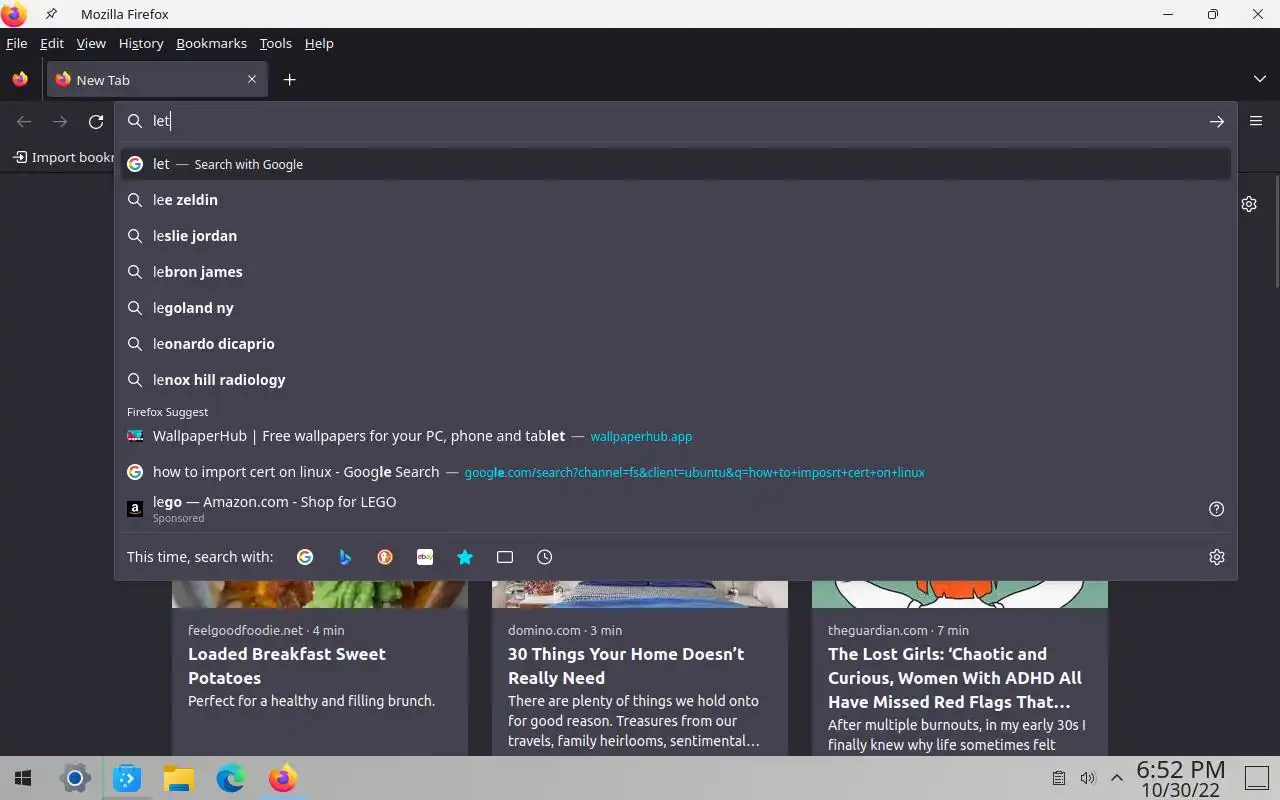Open Windows Start menu
1280x800 pixels.
(x=23, y=778)
